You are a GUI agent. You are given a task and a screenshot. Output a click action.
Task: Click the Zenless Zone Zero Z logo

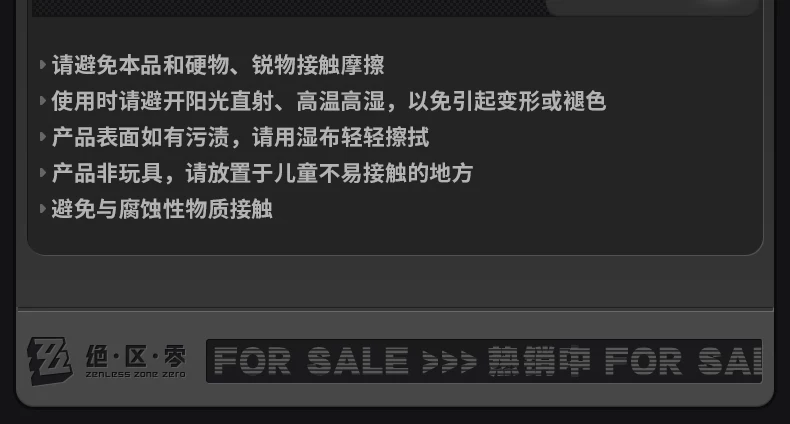49,361
